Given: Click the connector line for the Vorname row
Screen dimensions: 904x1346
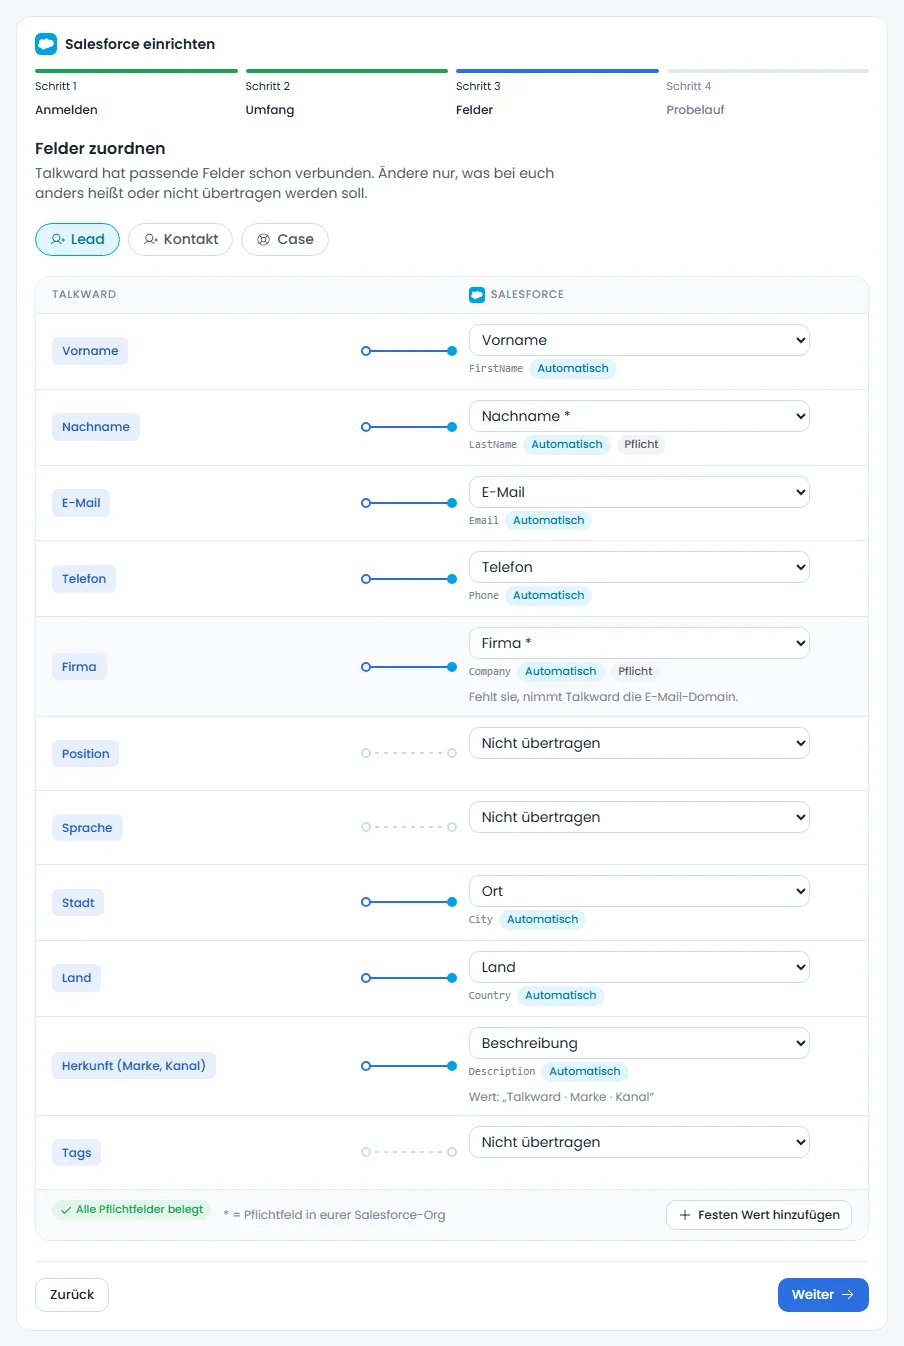Looking at the screenshot, I should (409, 351).
